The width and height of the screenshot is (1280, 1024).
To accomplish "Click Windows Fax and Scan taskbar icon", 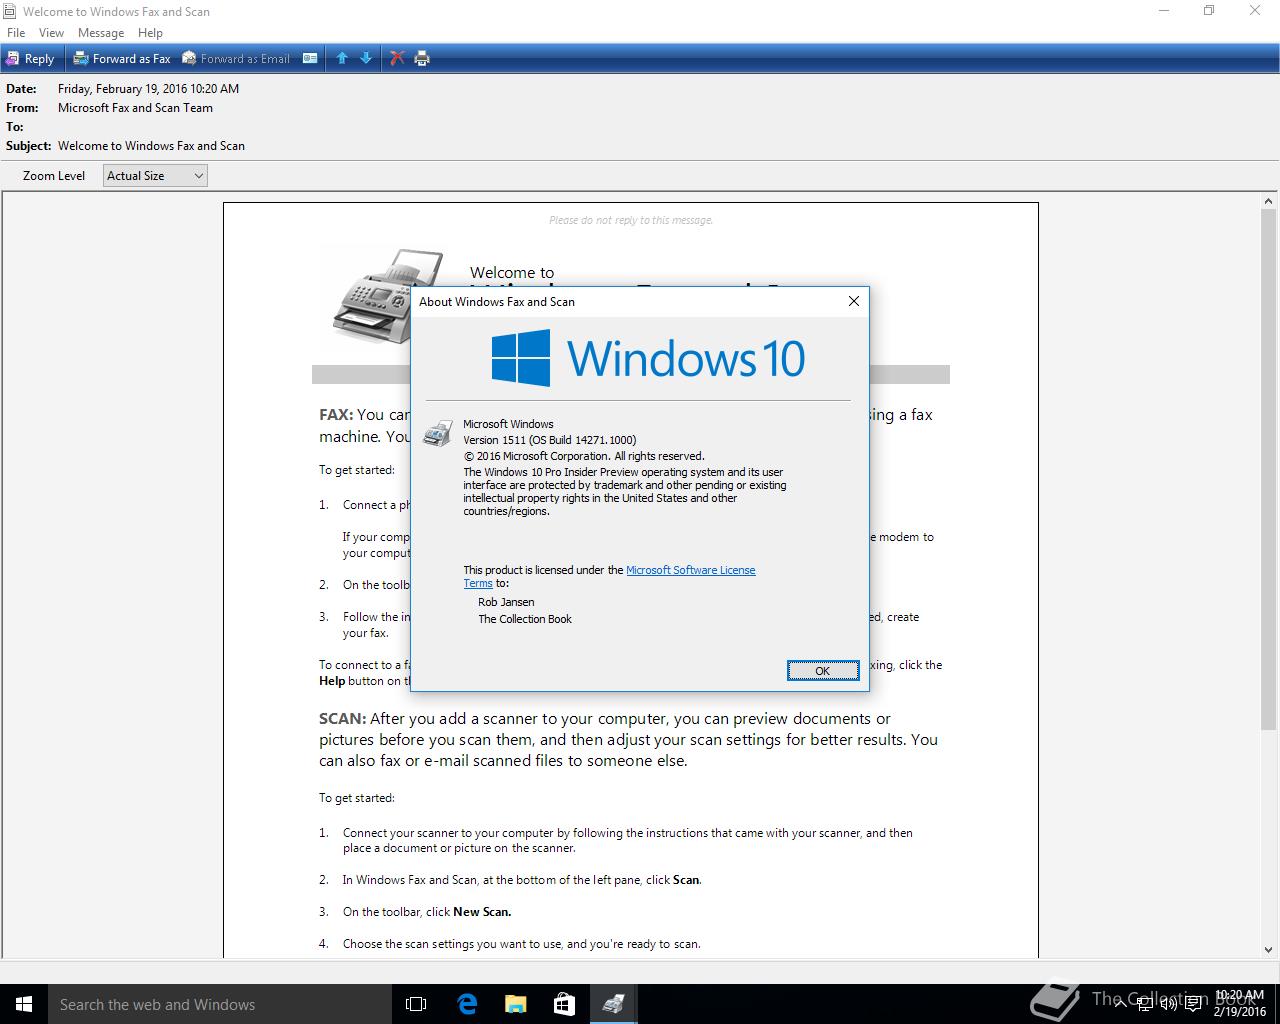I will click(613, 1004).
